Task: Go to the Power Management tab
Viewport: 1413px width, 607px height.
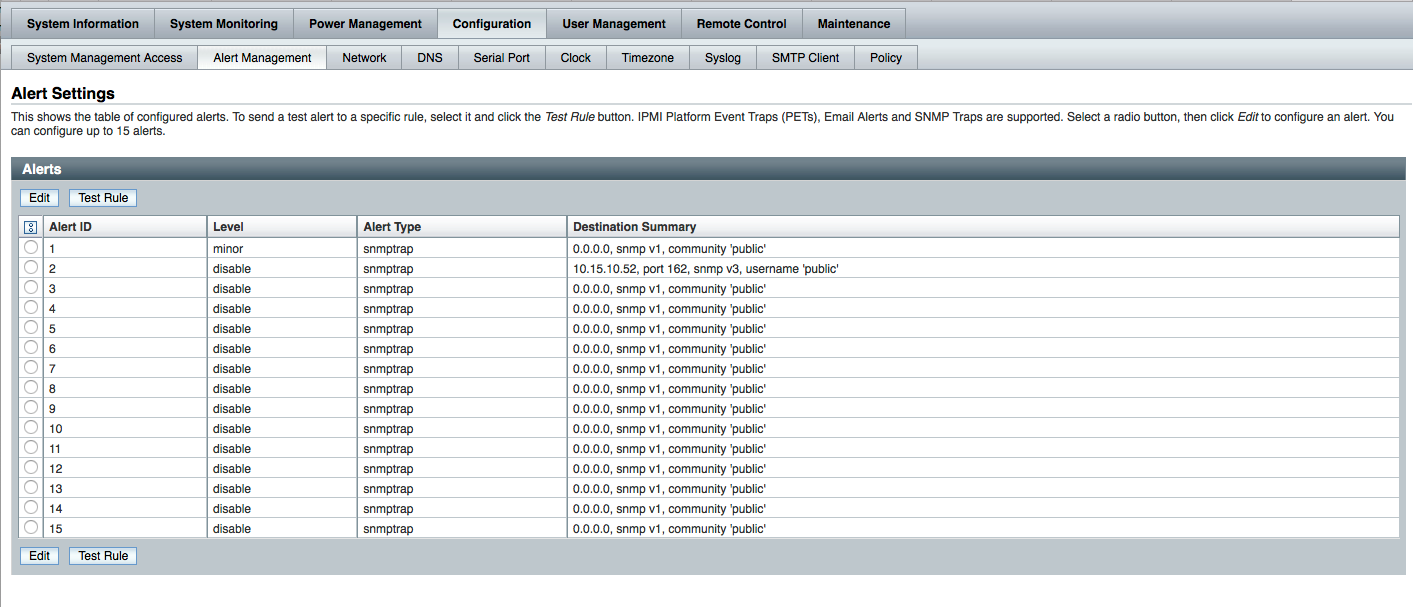Action: 365,24
